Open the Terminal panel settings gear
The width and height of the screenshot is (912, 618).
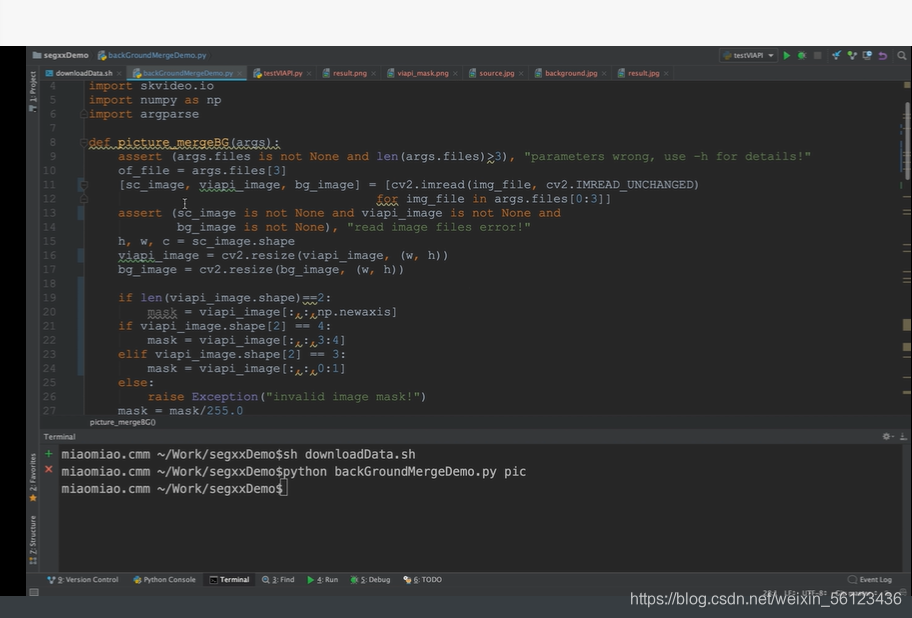886,436
